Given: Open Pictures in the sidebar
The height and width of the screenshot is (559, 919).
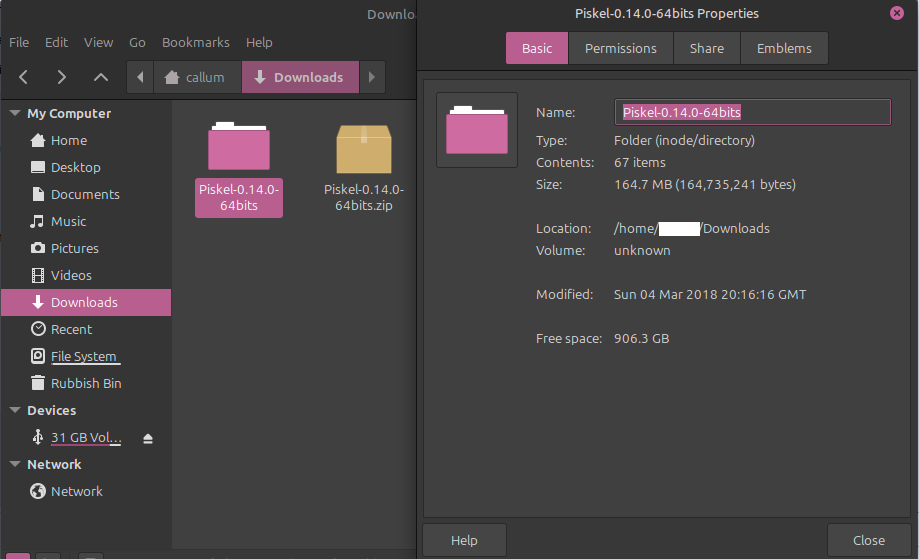Looking at the screenshot, I should [x=86, y=248].
